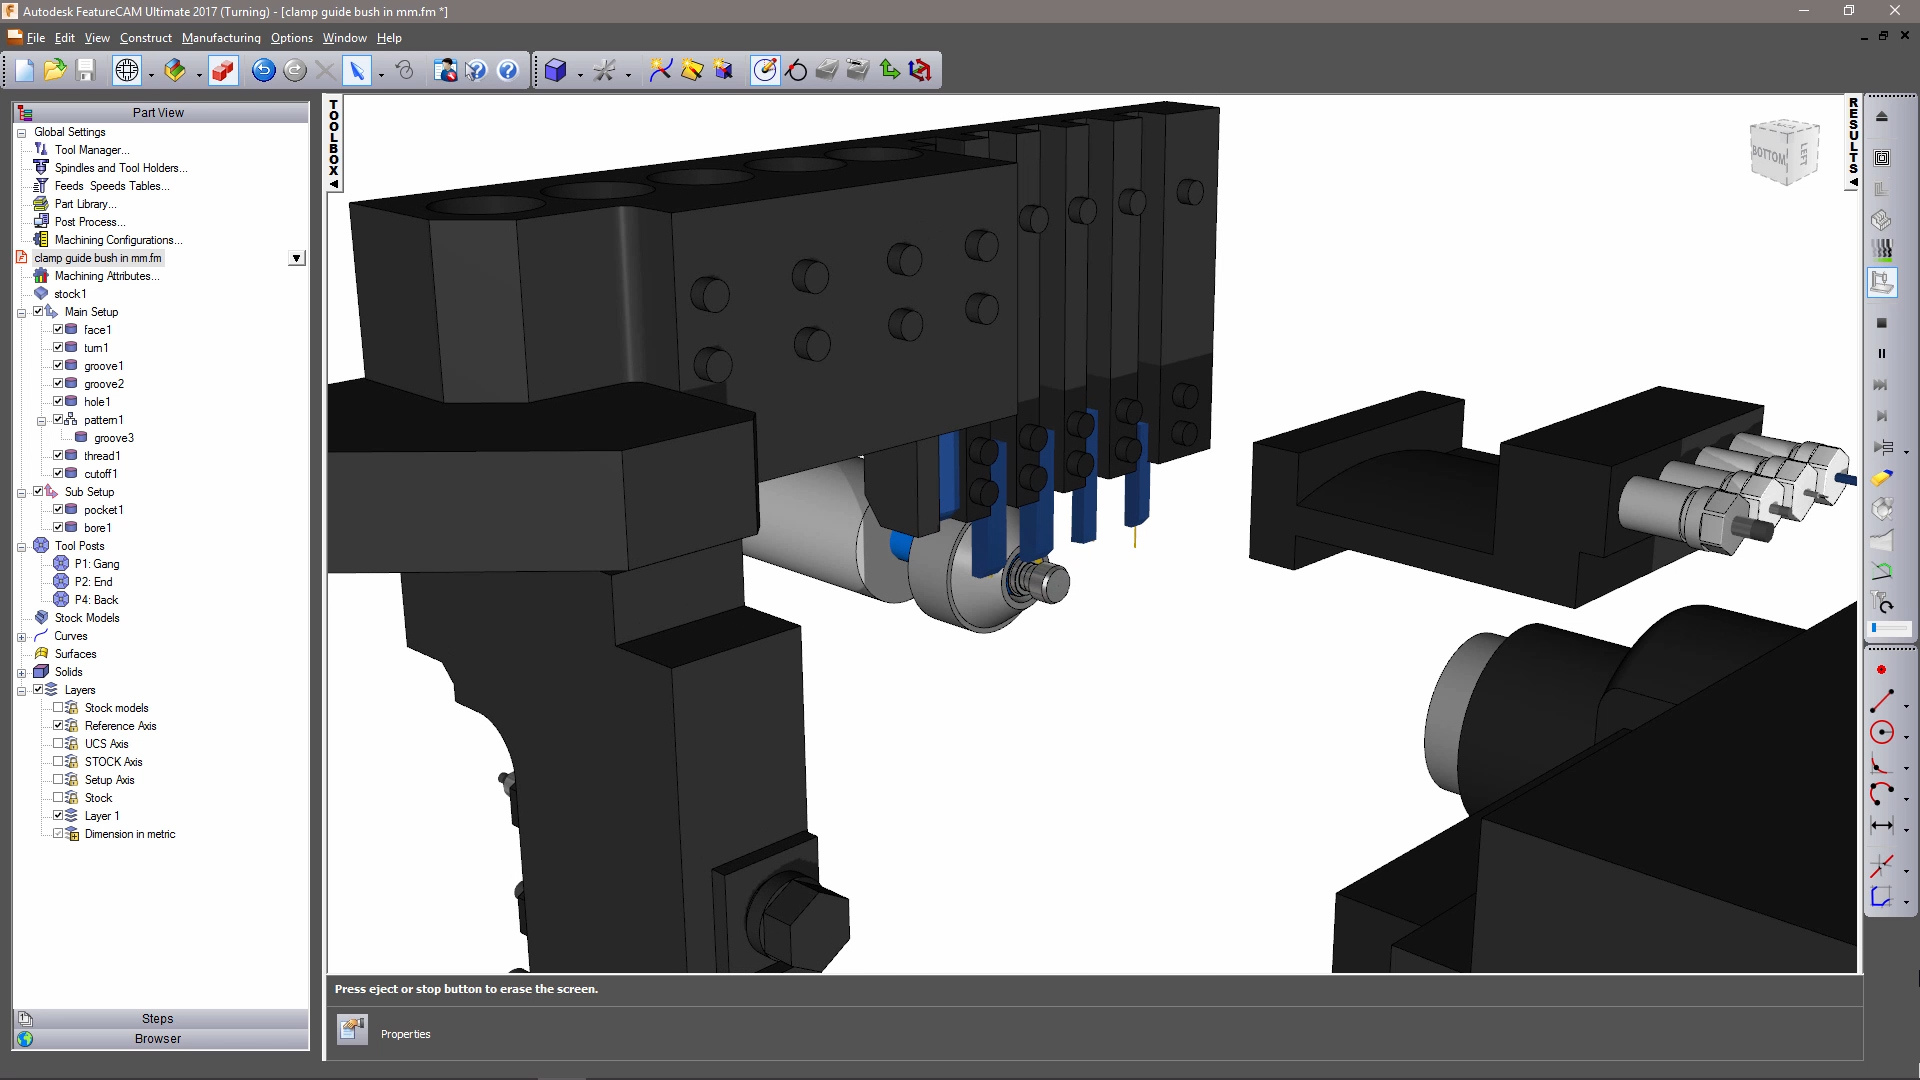Viewport: 1920px width, 1080px height.
Task: Select the red line drawing tool
Action: (x=1881, y=701)
